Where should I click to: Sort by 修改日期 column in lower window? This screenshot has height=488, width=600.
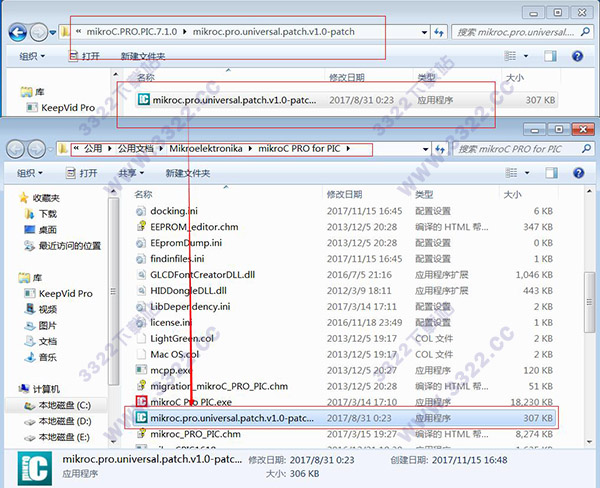(x=344, y=194)
